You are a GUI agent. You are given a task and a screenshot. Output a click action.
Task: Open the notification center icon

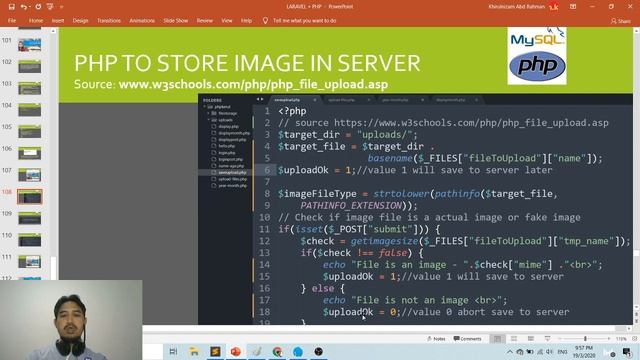pos(627,351)
